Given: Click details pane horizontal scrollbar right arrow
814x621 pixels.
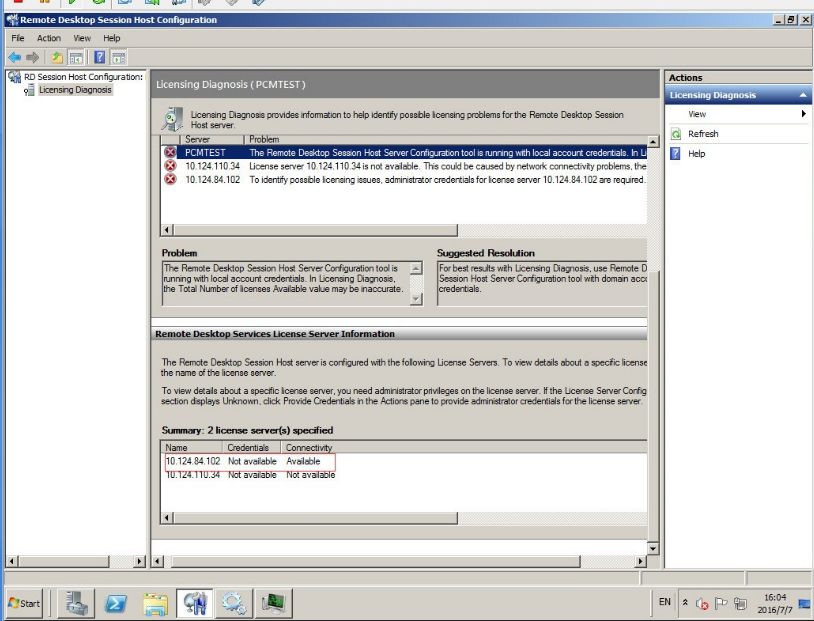Looking at the screenshot, I should (641, 561).
